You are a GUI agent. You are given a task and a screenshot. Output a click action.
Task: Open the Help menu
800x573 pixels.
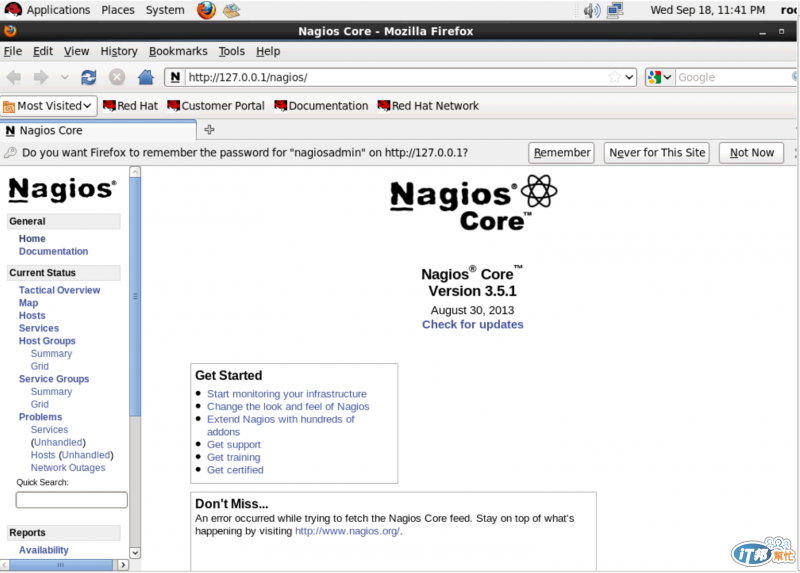click(268, 51)
